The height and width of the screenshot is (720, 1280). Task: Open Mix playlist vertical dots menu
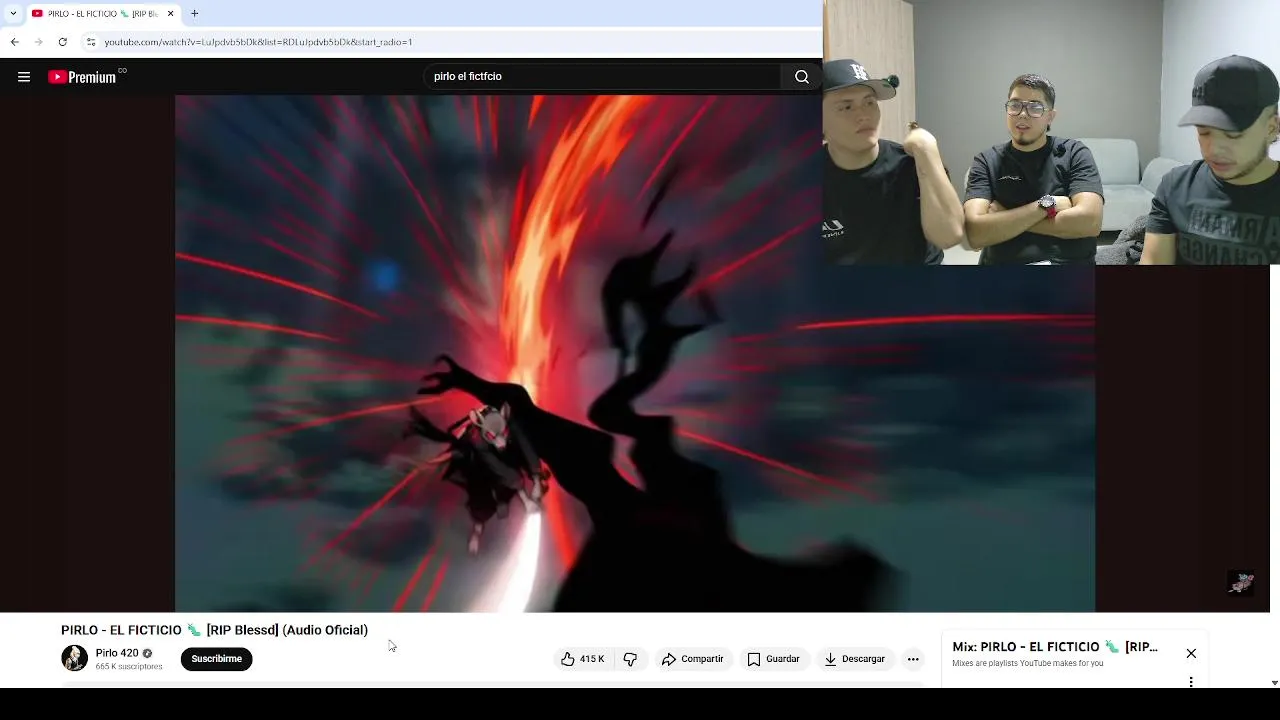1191,682
